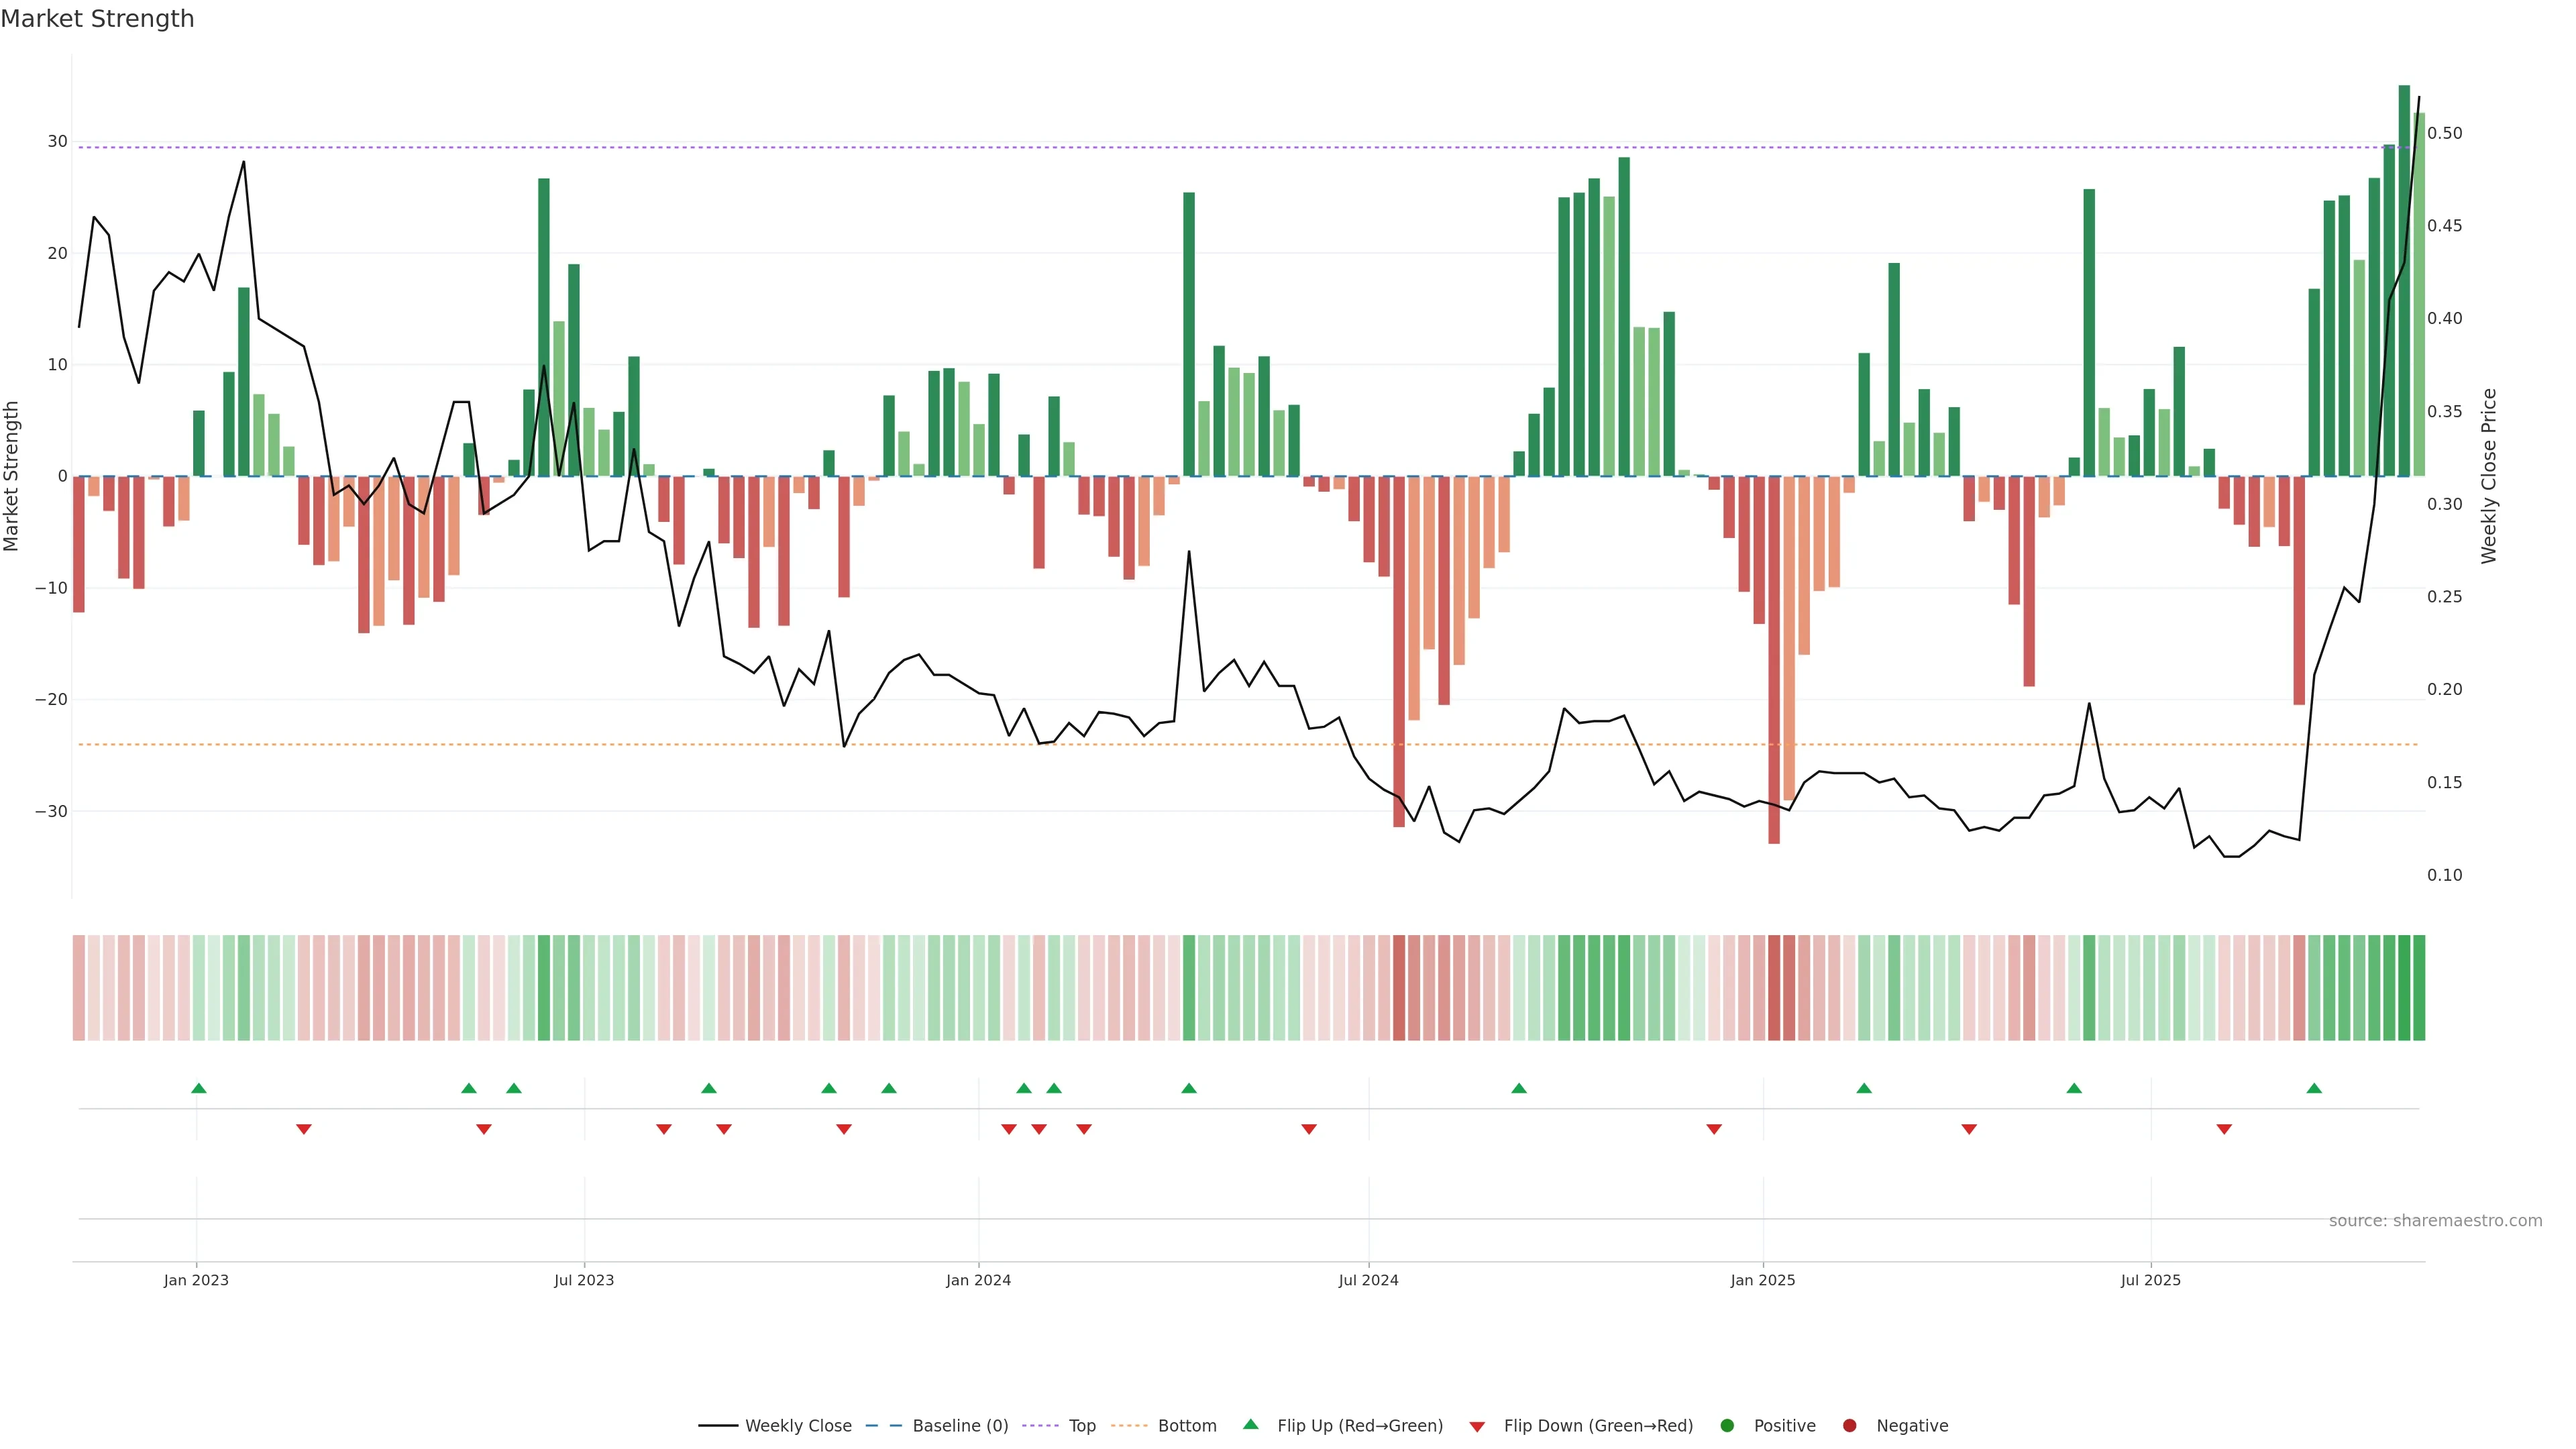The image size is (2576, 1449).
Task: Click the Jan 2023 axis label
Action: pyautogui.click(x=196, y=1280)
